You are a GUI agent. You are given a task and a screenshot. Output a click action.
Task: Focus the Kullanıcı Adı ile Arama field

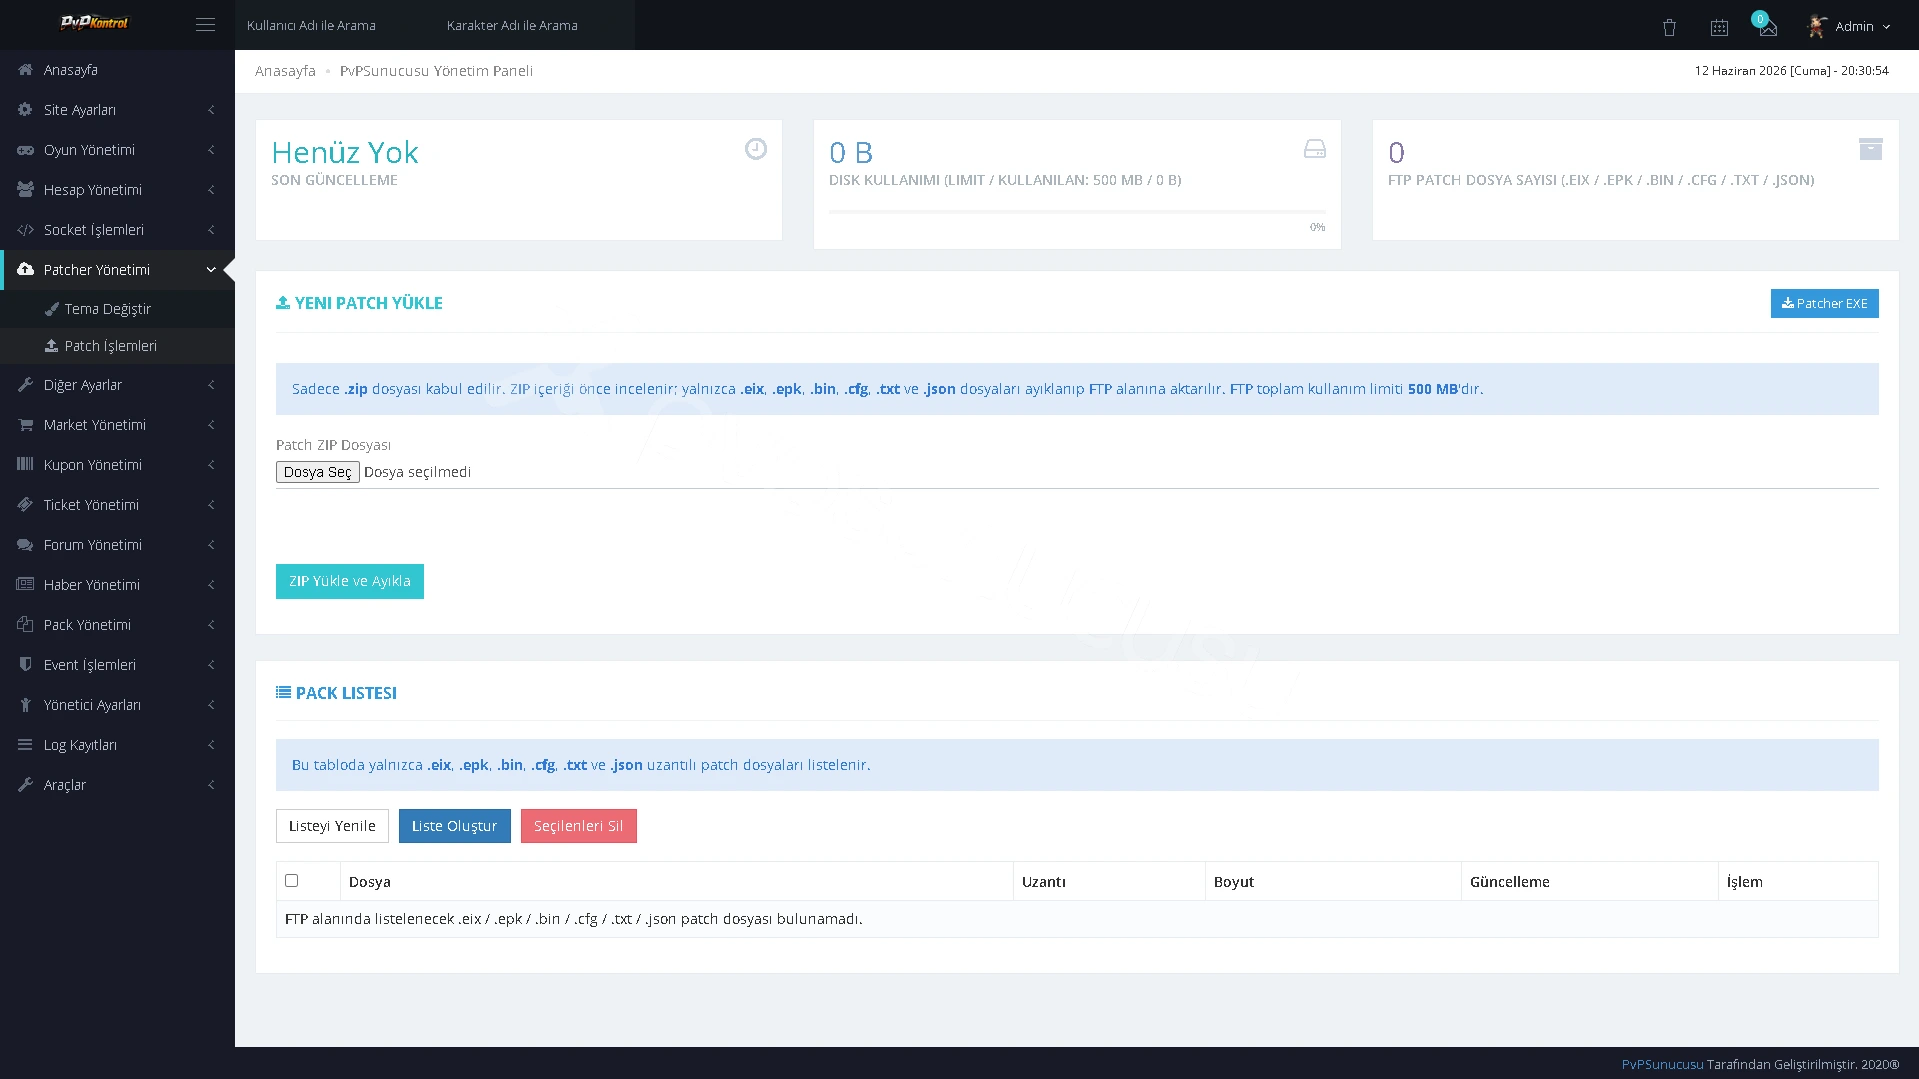click(335, 25)
